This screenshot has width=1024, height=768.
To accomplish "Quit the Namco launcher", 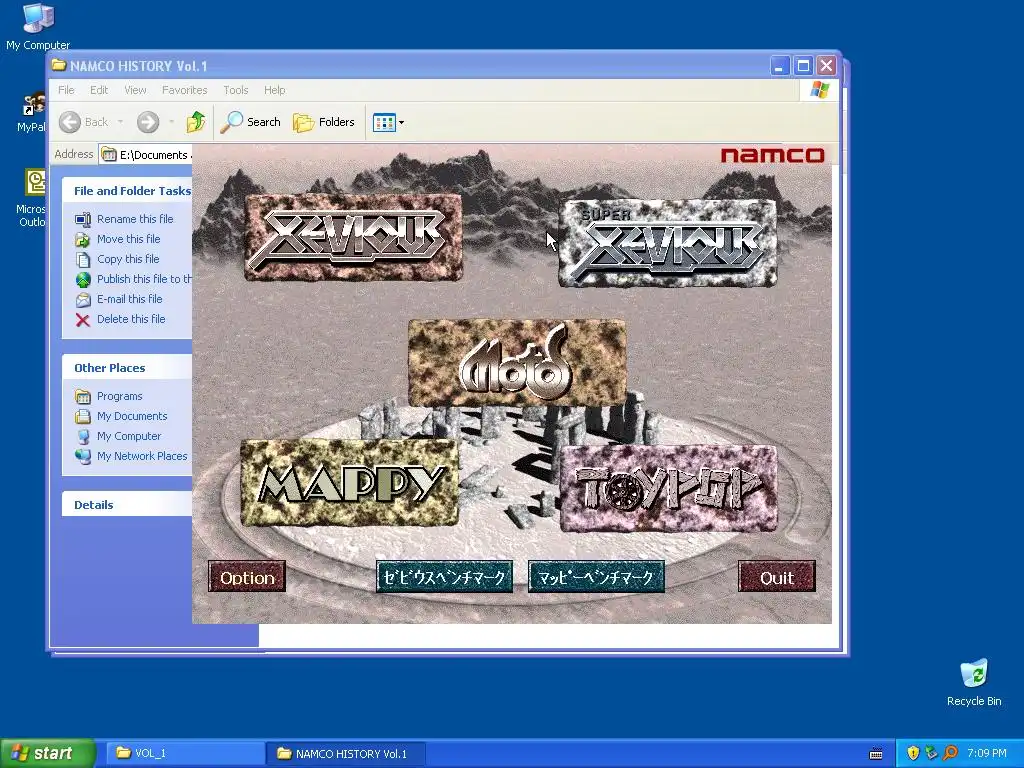I will pos(776,577).
